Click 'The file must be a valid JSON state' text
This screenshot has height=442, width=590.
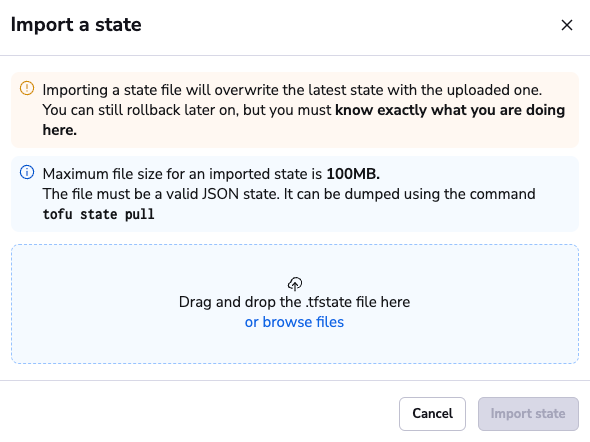pyautogui.click(x=161, y=194)
